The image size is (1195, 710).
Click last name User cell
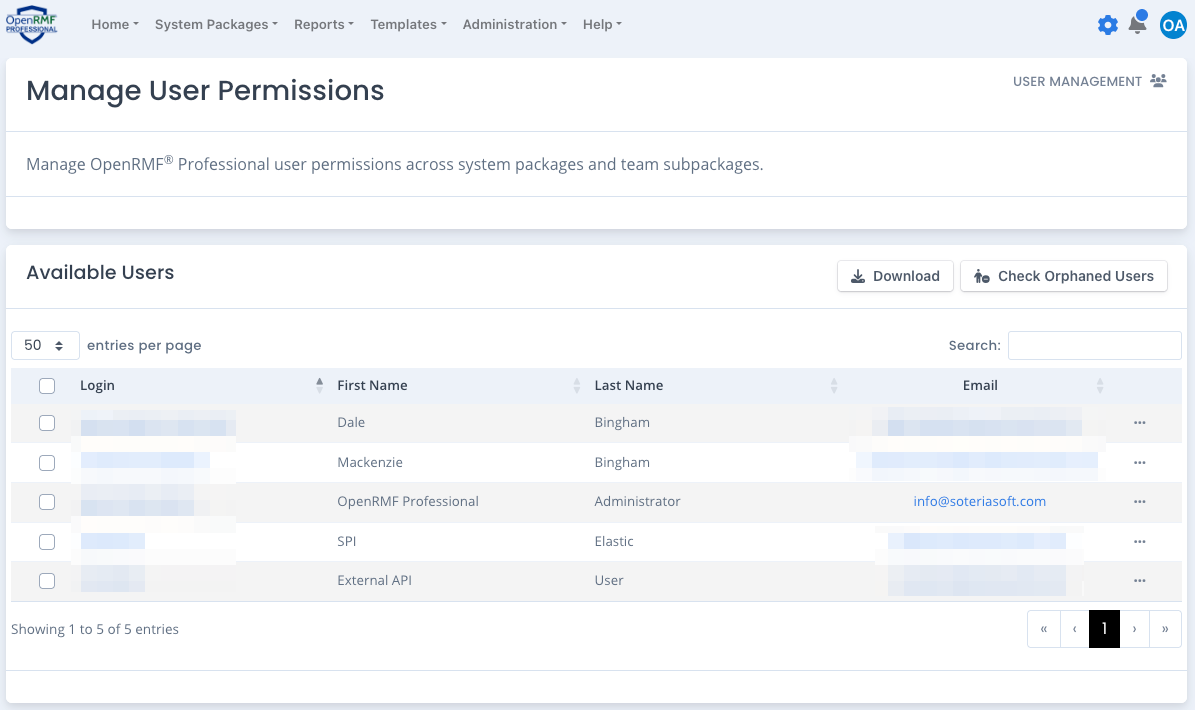tap(609, 580)
